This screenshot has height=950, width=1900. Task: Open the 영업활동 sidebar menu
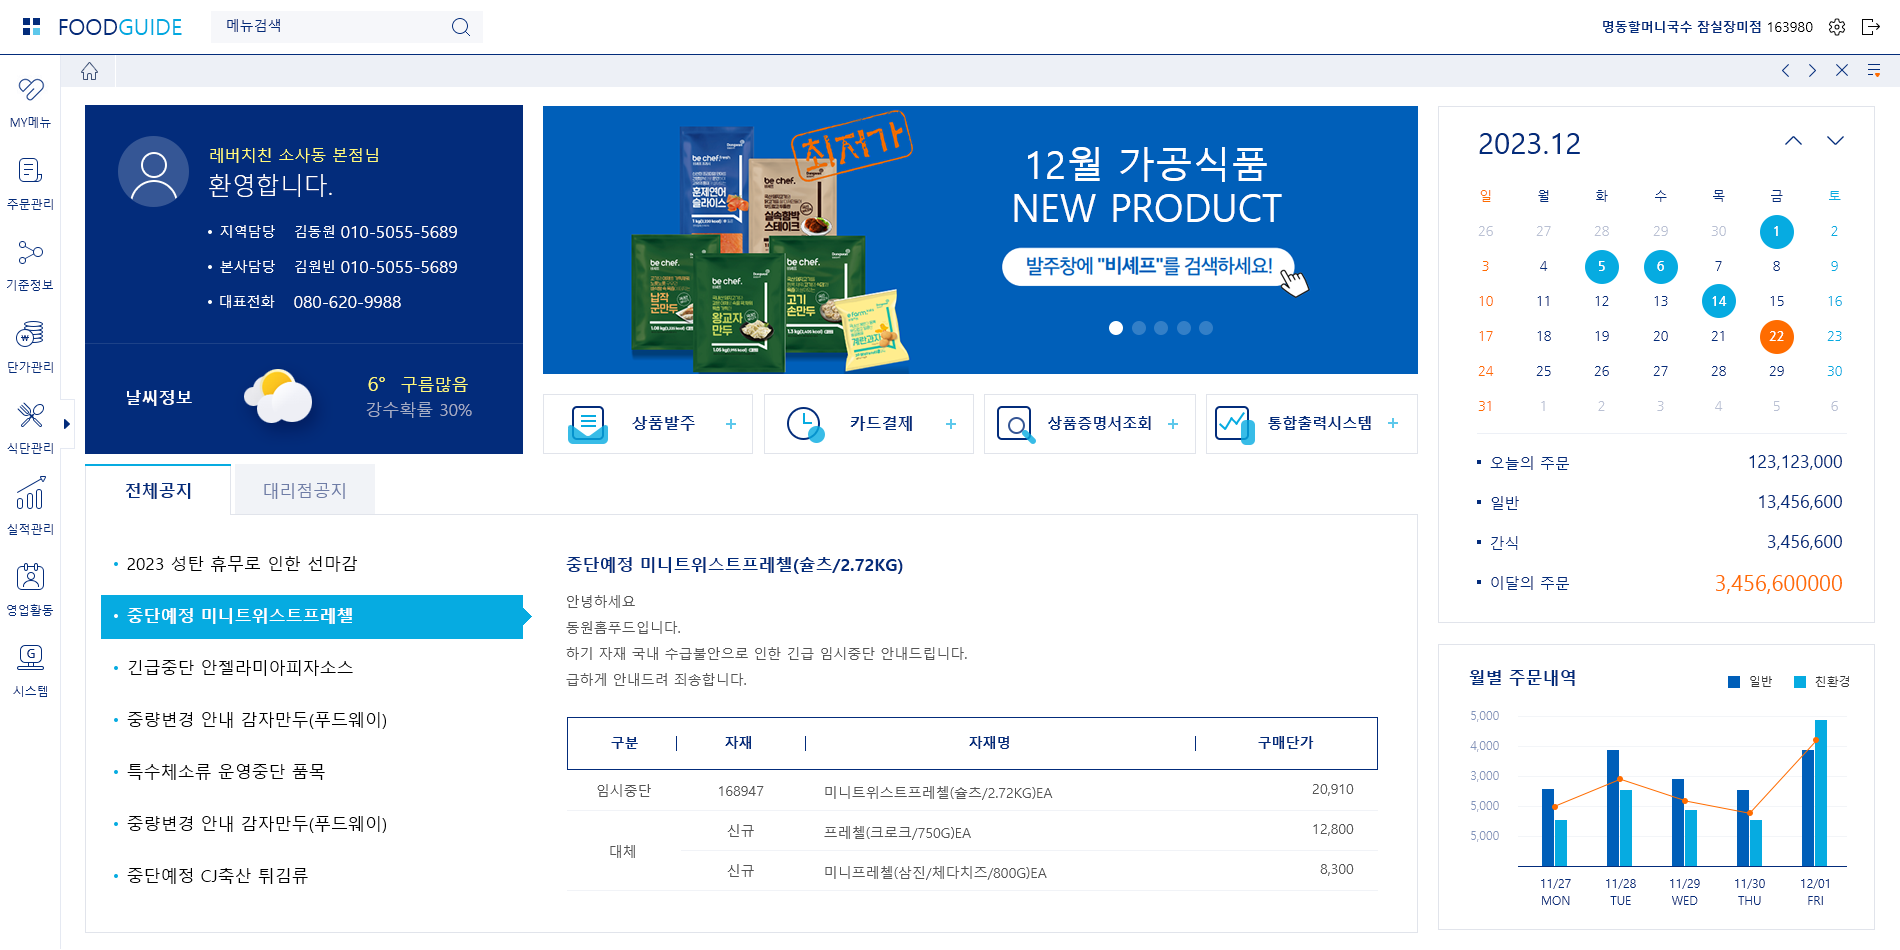coord(30,590)
